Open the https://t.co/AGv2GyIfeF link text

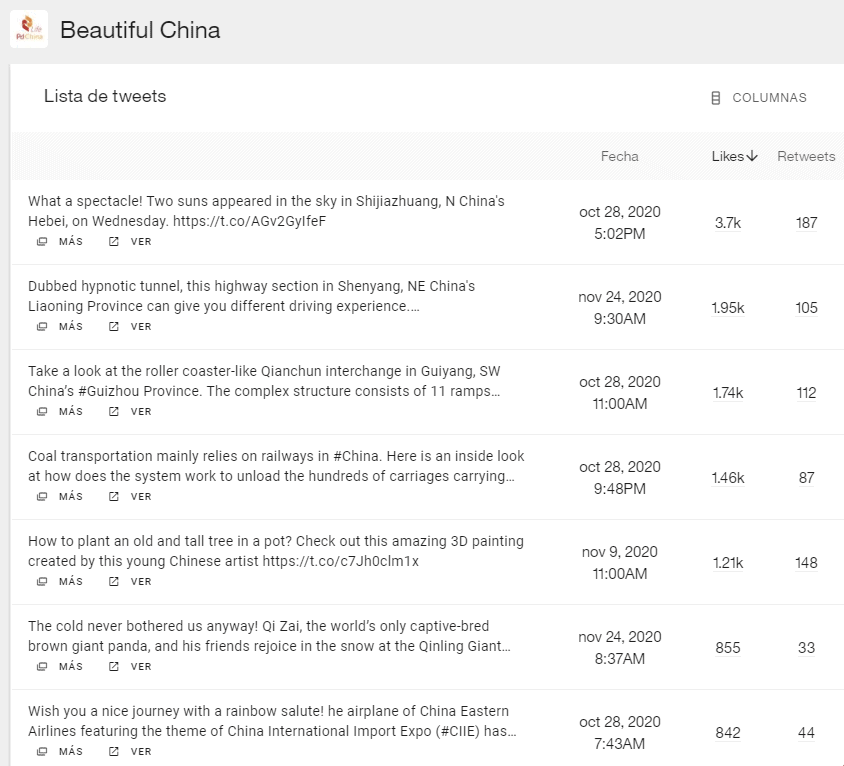point(250,221)
